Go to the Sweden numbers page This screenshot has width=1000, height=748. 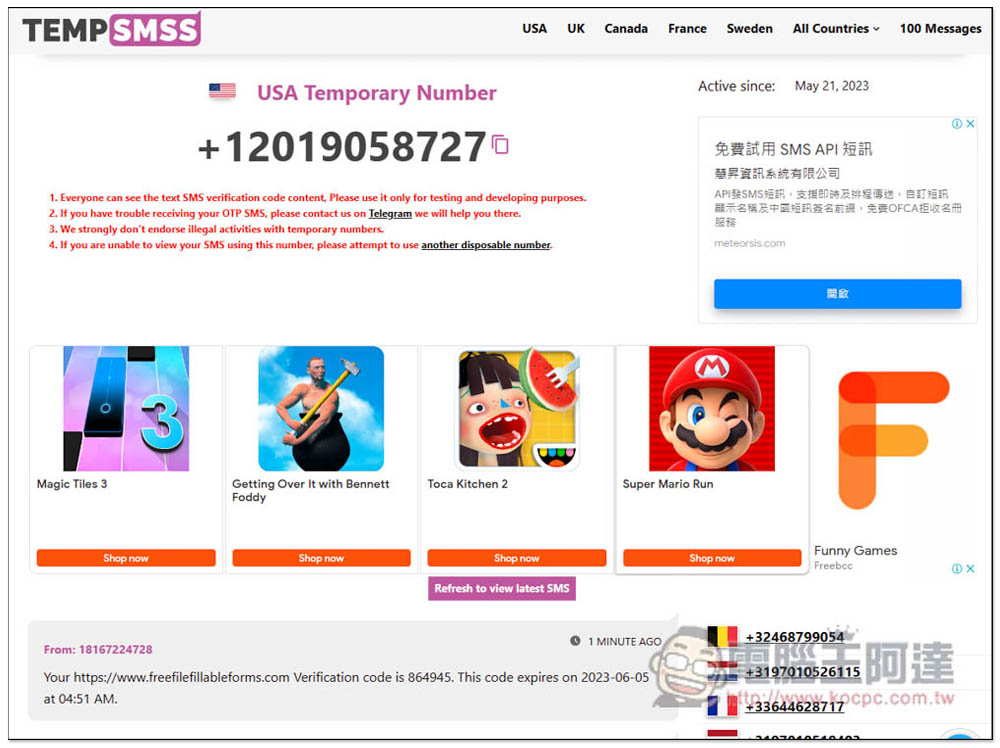point(749,29)
